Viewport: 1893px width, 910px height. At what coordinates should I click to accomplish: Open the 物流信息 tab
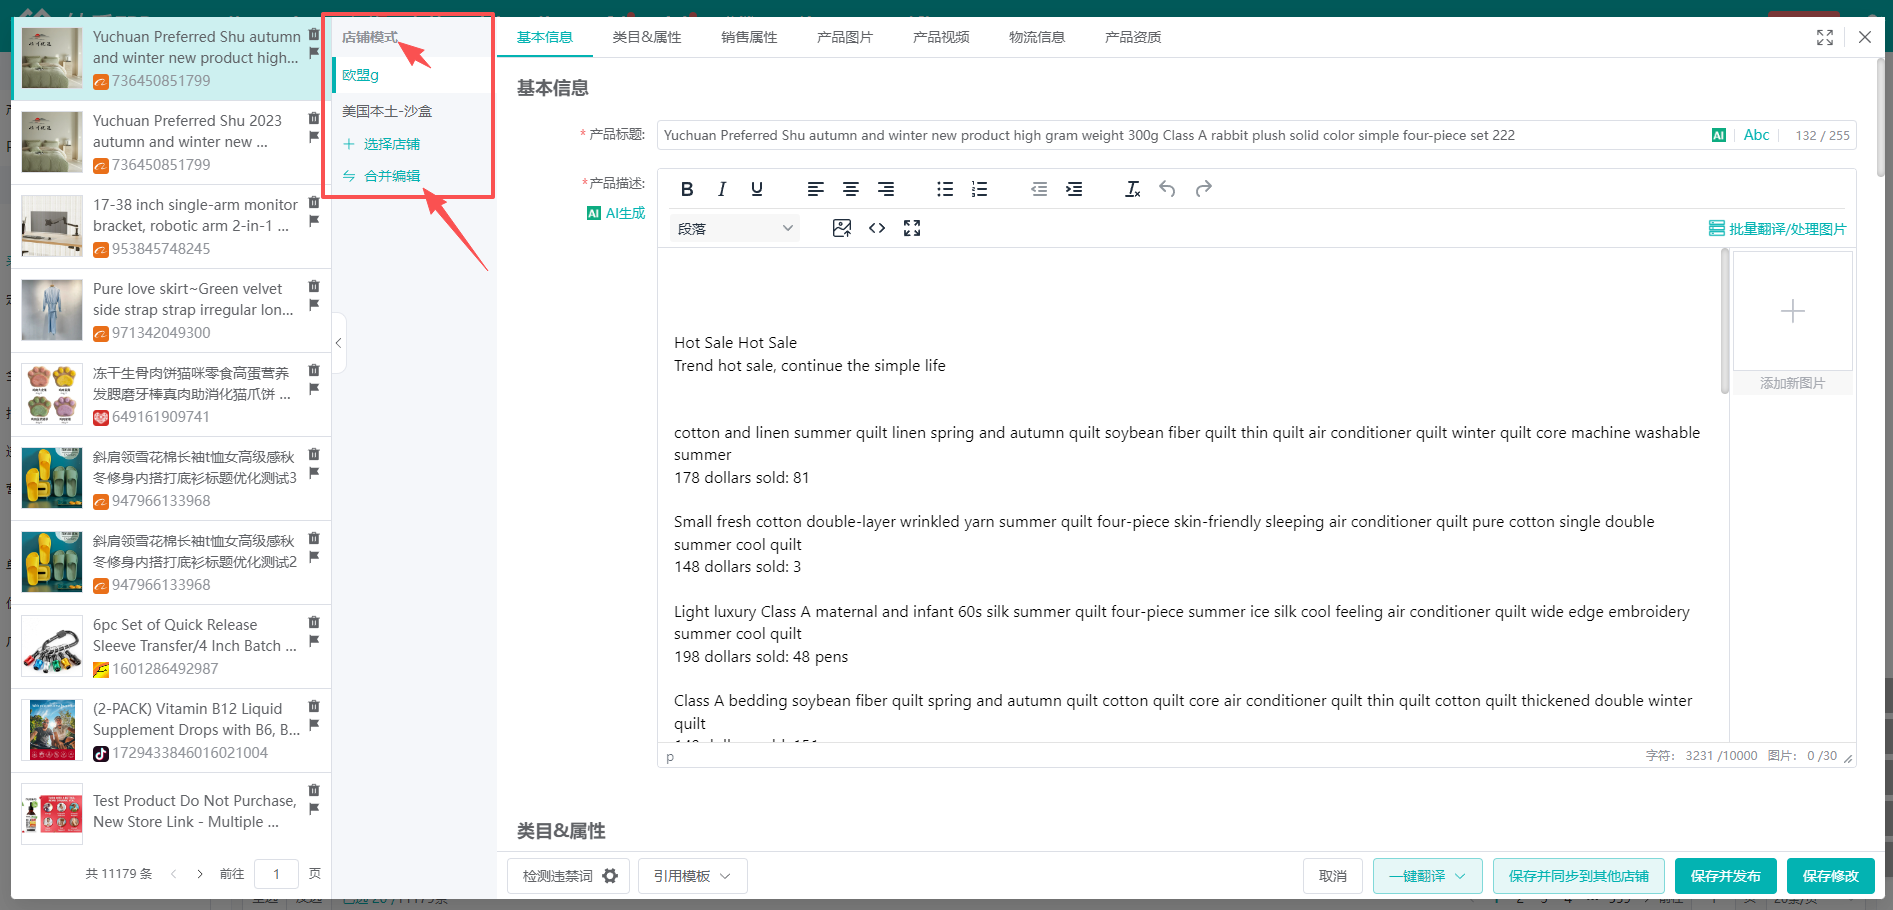[x=1037, y=37]
